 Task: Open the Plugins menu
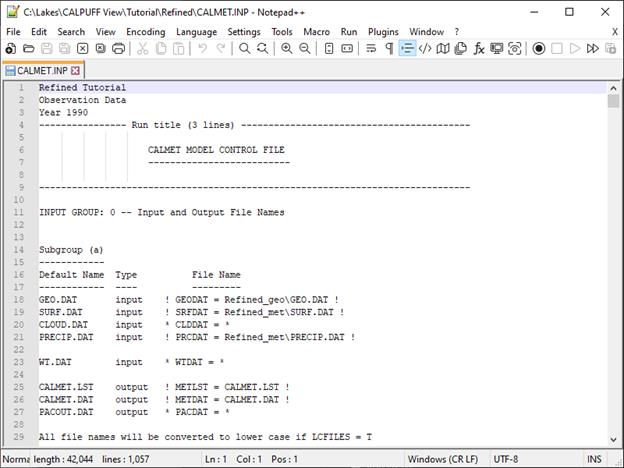click(x=383, y=31)
